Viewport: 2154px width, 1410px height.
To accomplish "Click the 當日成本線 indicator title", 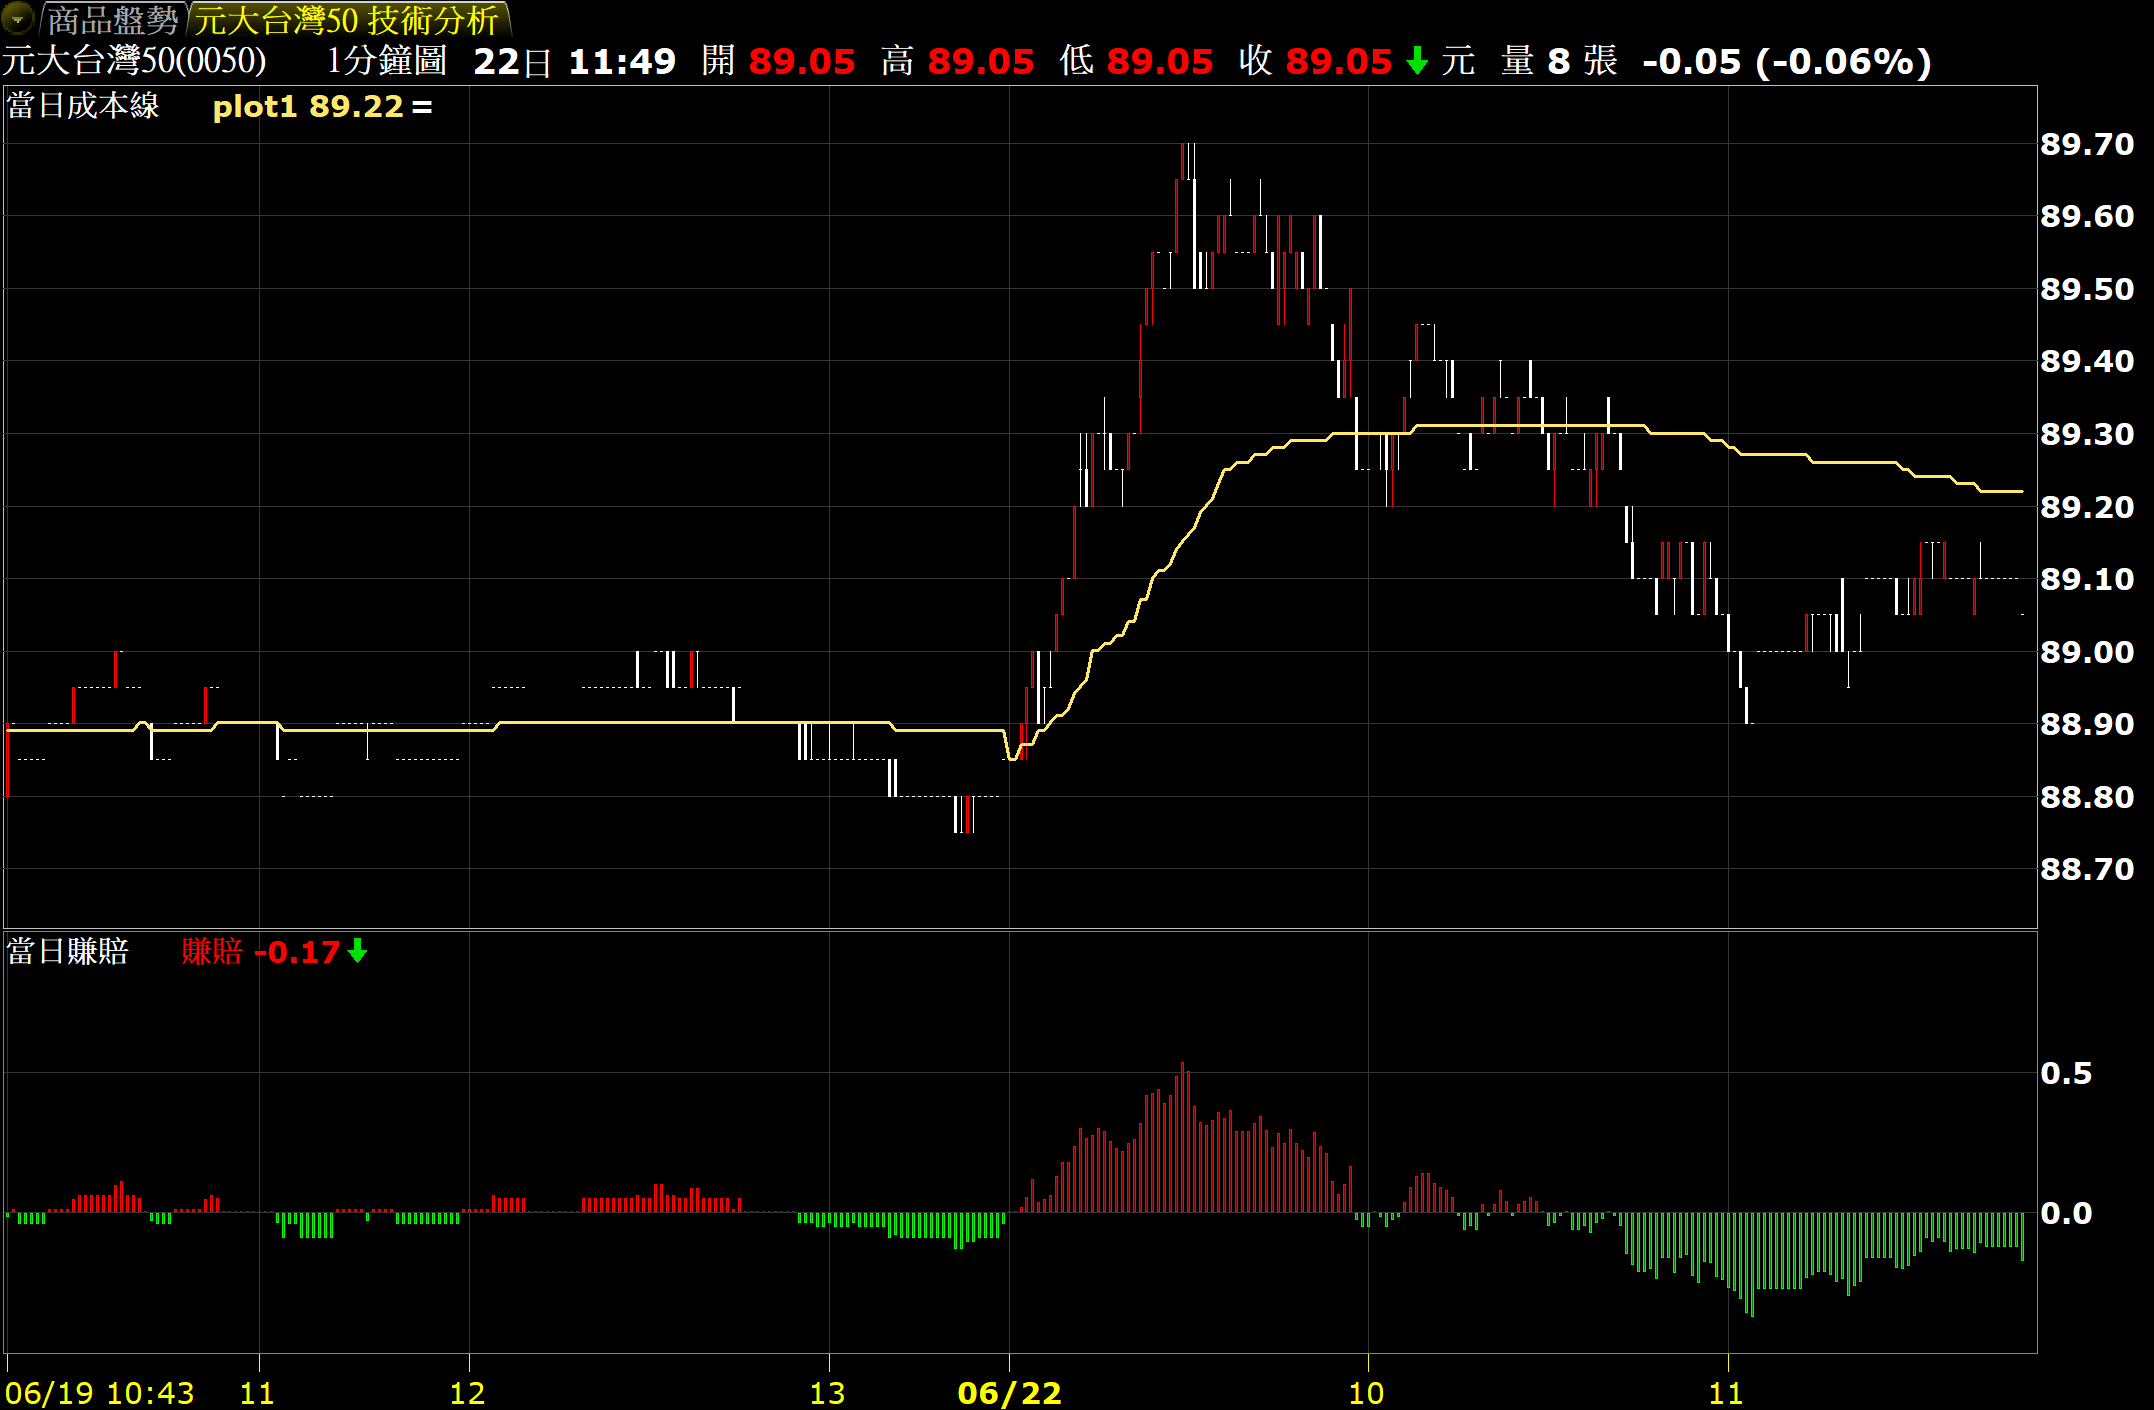I will coord(84,106).
